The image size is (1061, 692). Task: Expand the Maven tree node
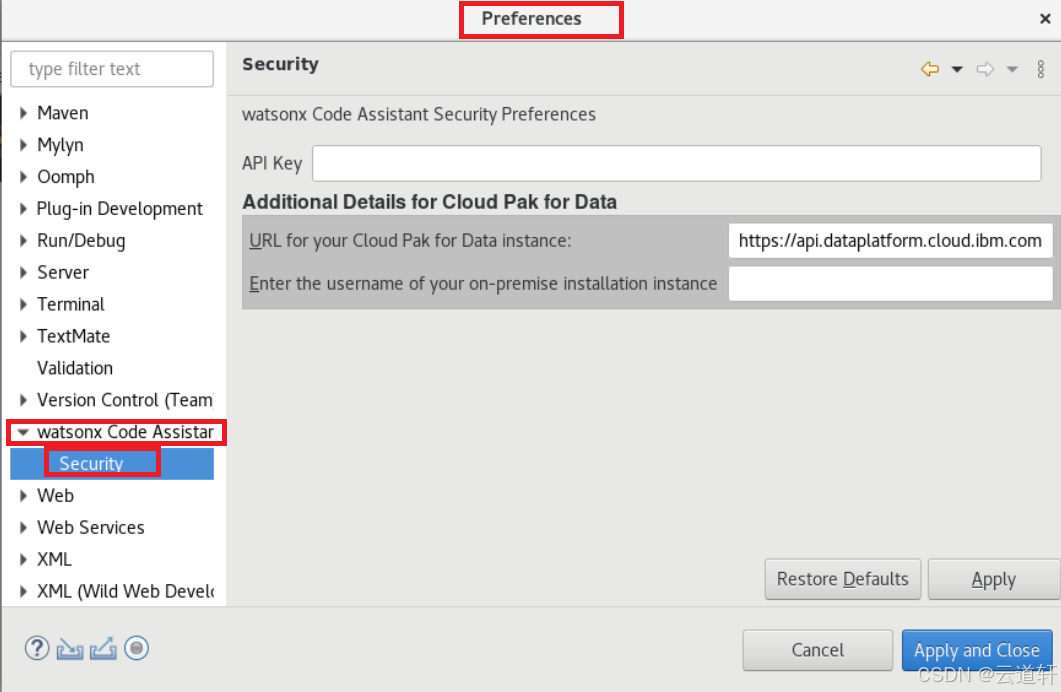coord(24,113)
